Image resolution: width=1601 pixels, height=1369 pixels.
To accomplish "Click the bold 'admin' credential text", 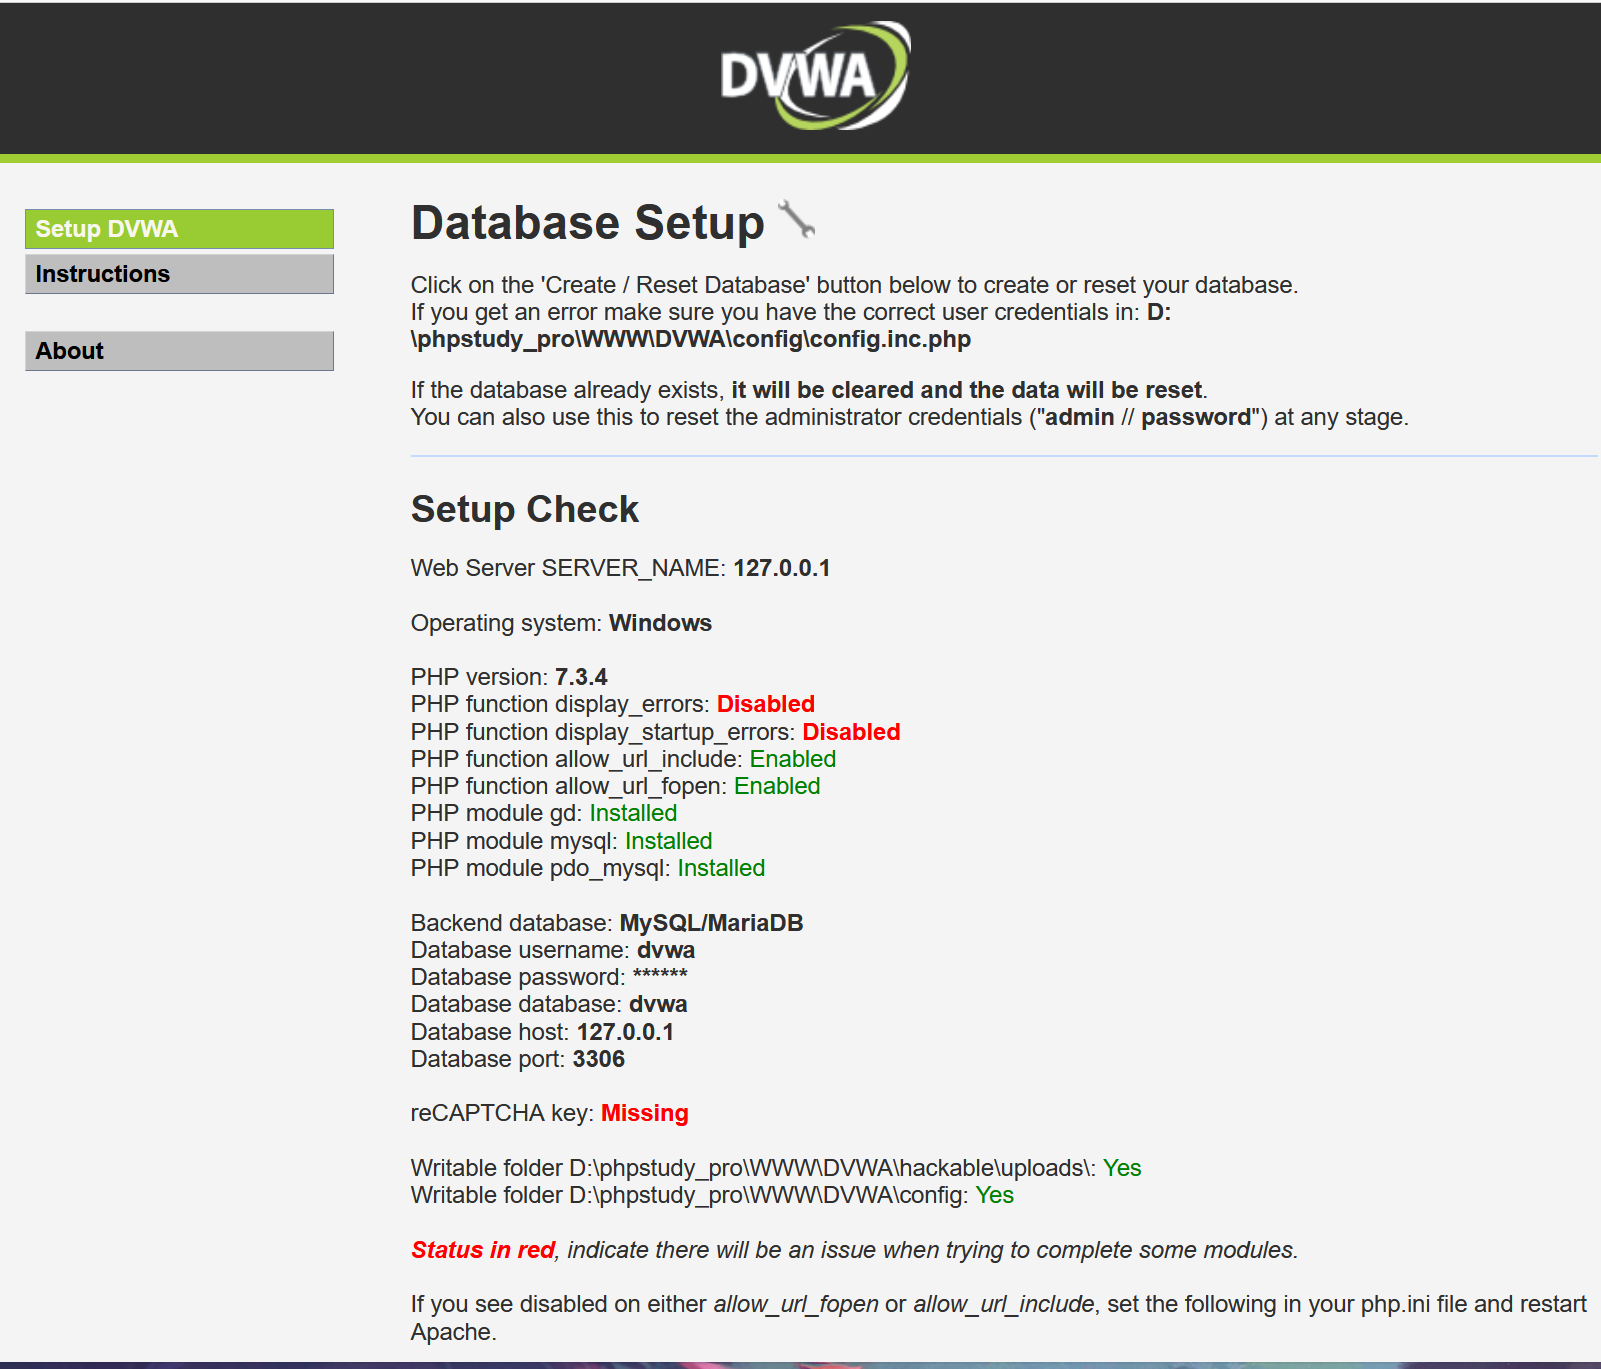I will click(x=1080, y=417).
